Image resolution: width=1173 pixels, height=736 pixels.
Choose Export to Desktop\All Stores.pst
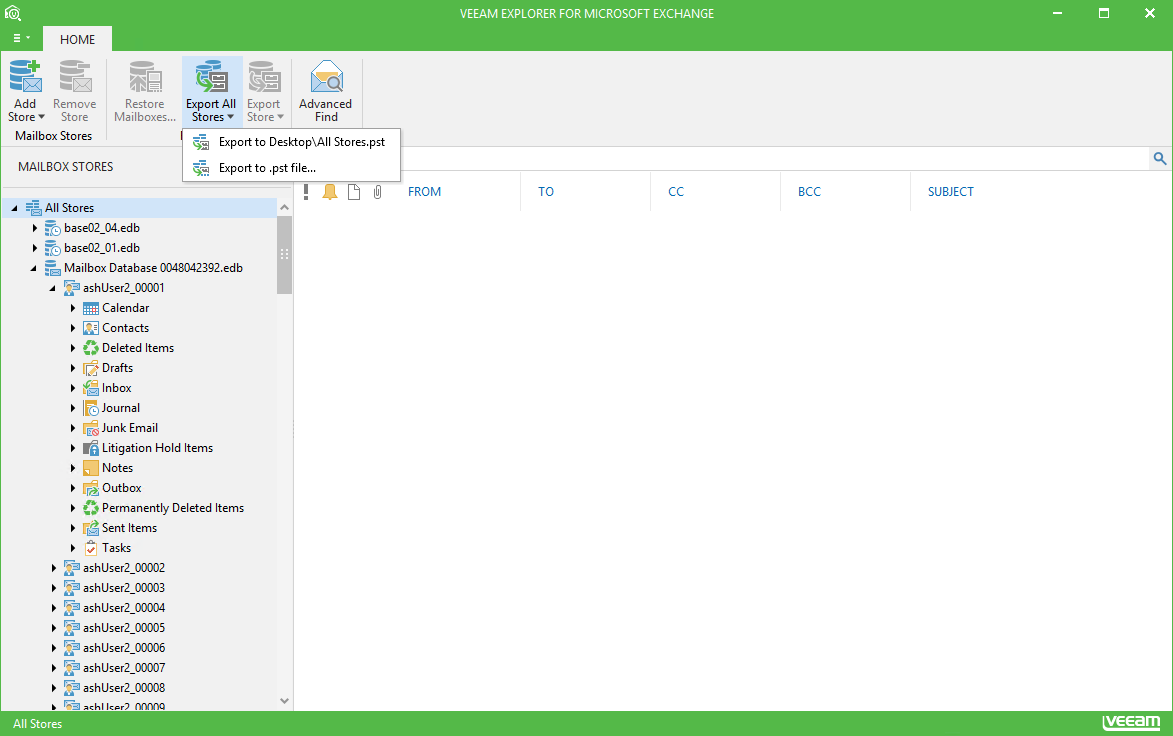click(291, 142)
